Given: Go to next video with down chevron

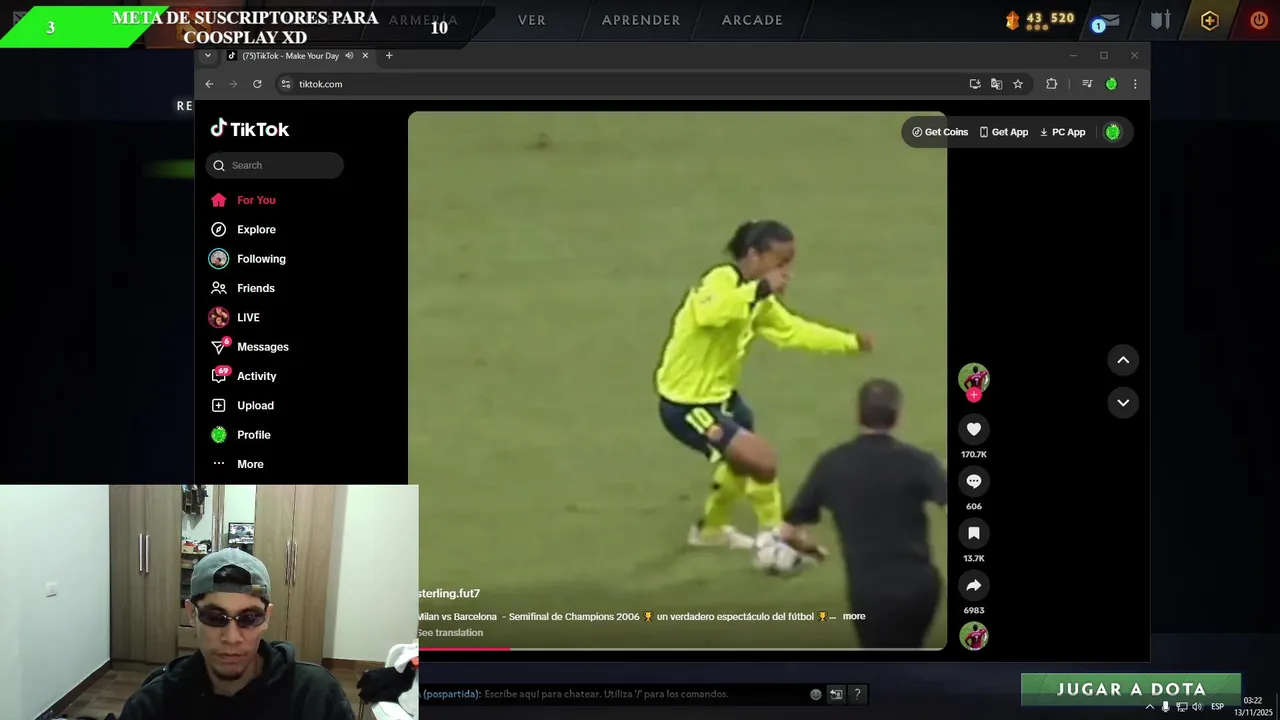Looking at the screenshot, I should tap(1123, 403).
